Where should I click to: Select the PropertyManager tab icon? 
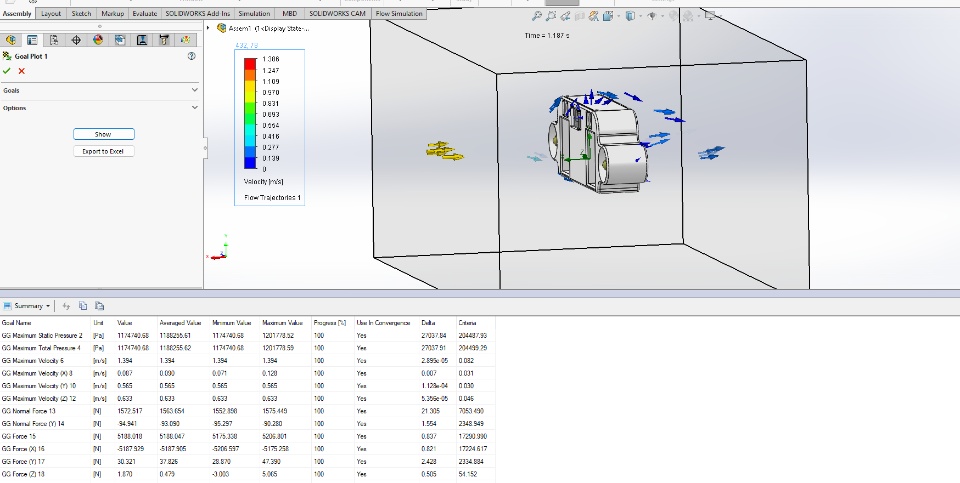pos(32,40)
